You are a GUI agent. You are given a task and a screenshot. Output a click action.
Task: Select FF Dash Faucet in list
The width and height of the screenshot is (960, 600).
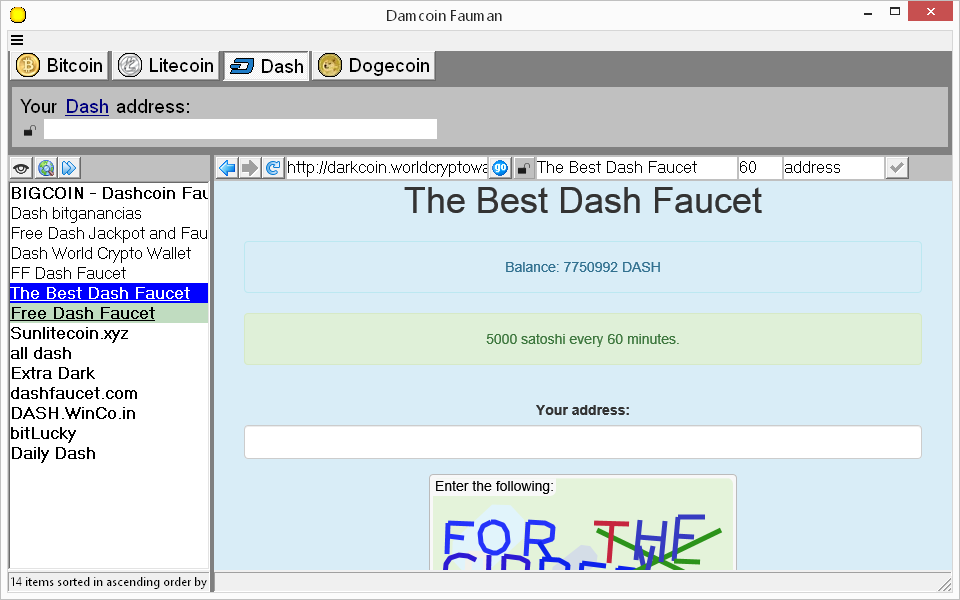point(109,273)
